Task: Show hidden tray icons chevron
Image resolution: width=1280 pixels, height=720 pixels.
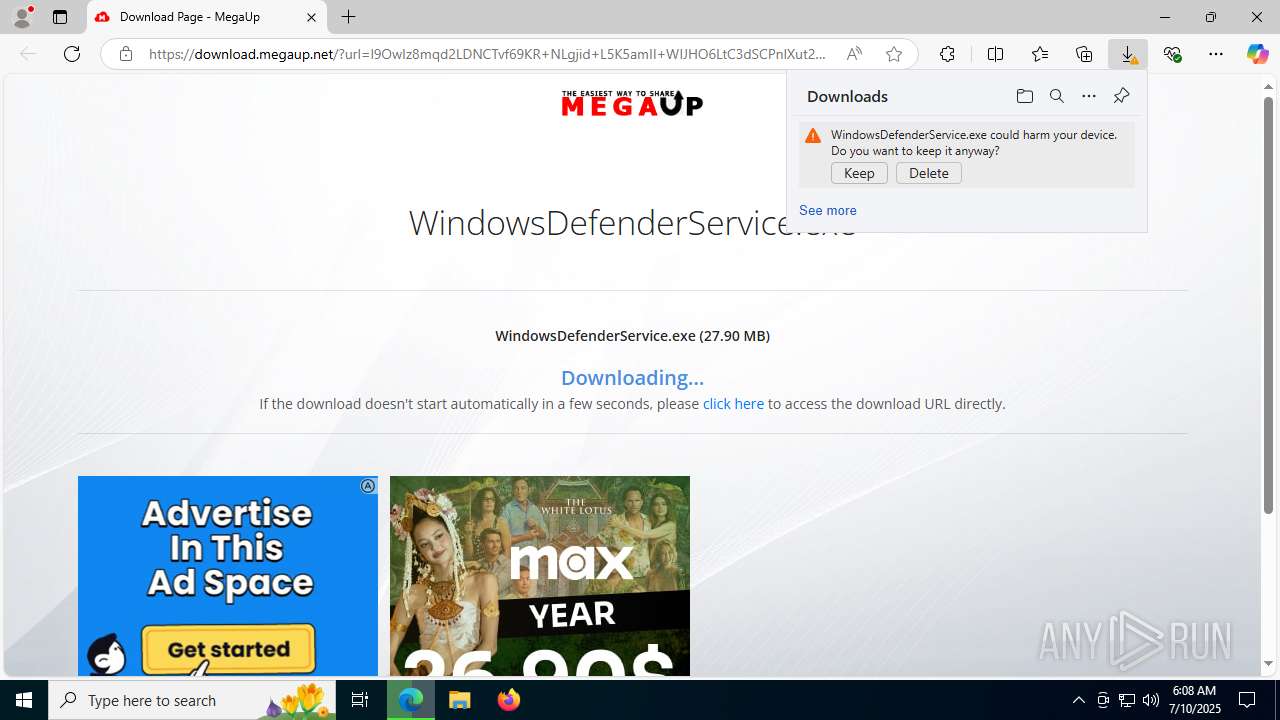Action: click(1078, 700)
